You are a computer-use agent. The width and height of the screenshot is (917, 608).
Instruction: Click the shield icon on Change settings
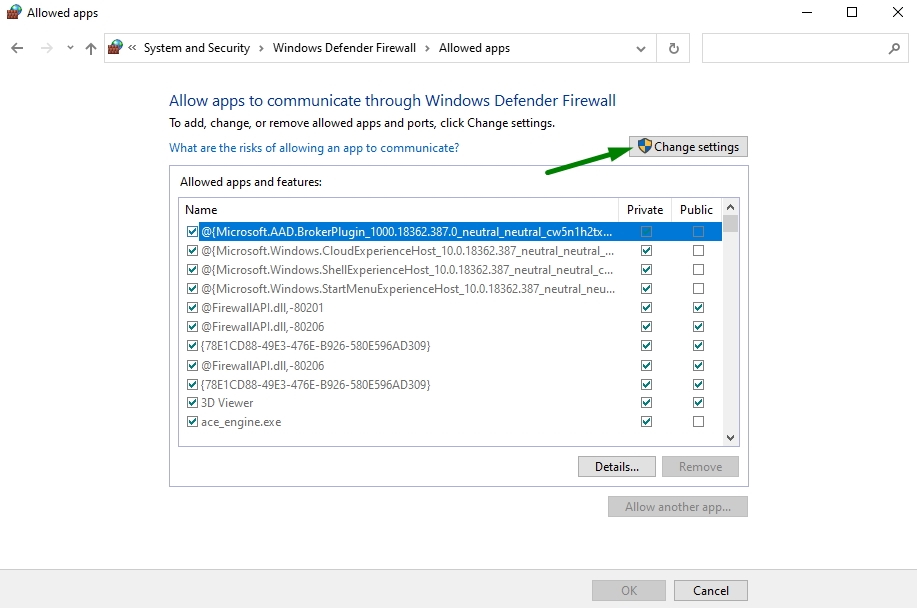(645, 147)
